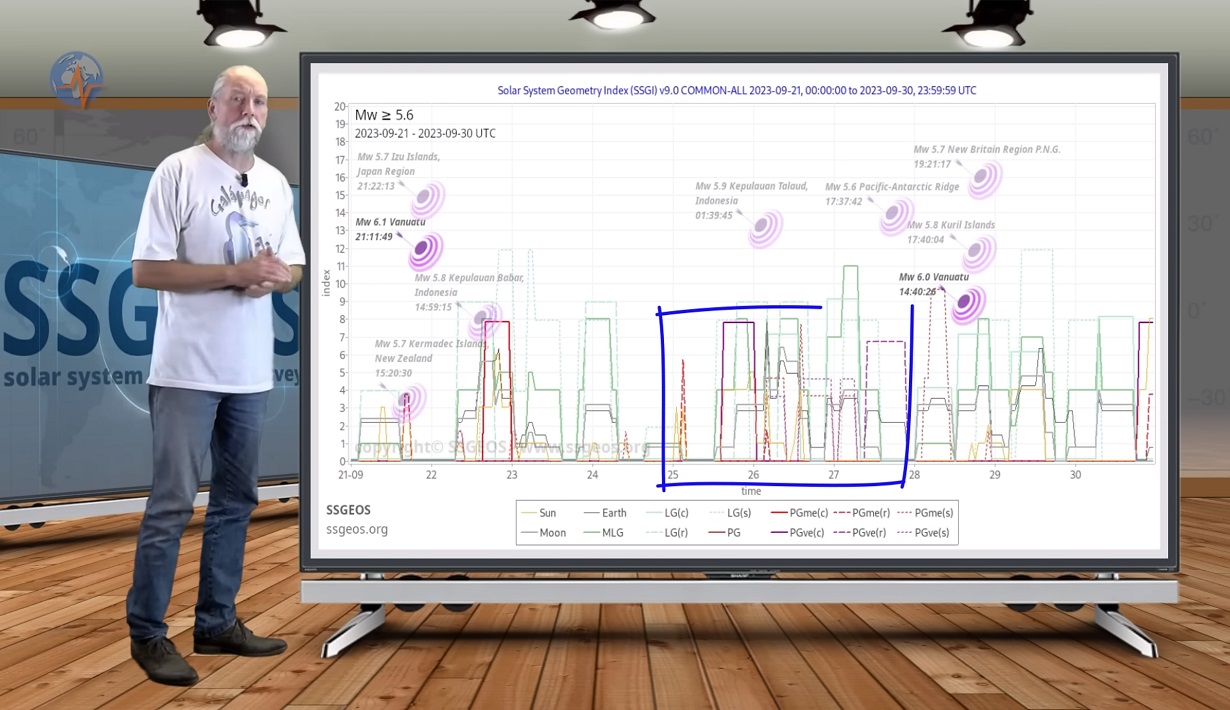The image size is (1230, 710).
Task: Click the globe logo in top-left corner
Action: [77, 80]
